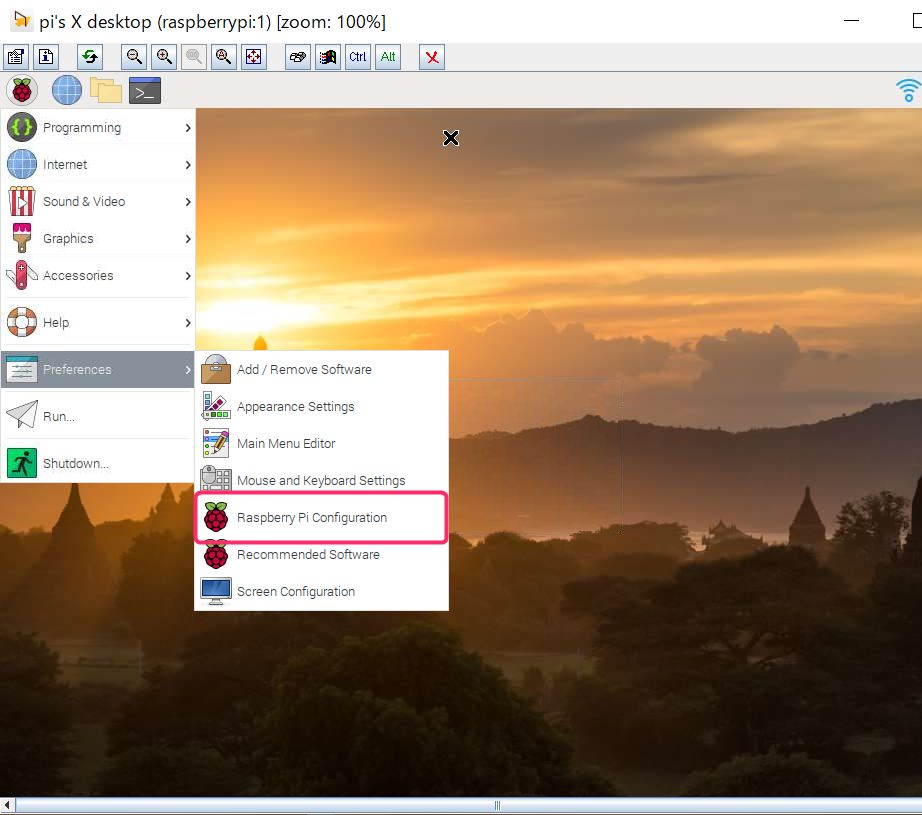Open Screen Configuration
The width and height of the screenshot is (922, 815).
coord(322,592)
